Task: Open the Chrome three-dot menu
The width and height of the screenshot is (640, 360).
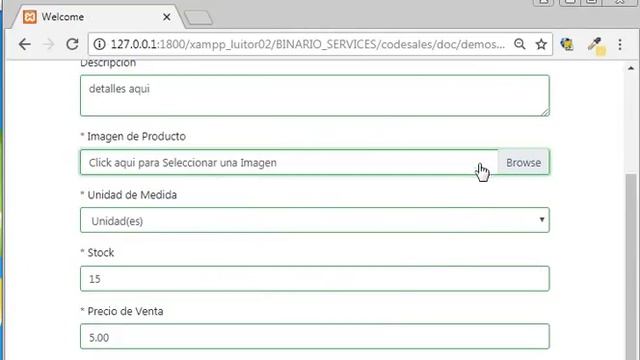Action: pos(620,44)
